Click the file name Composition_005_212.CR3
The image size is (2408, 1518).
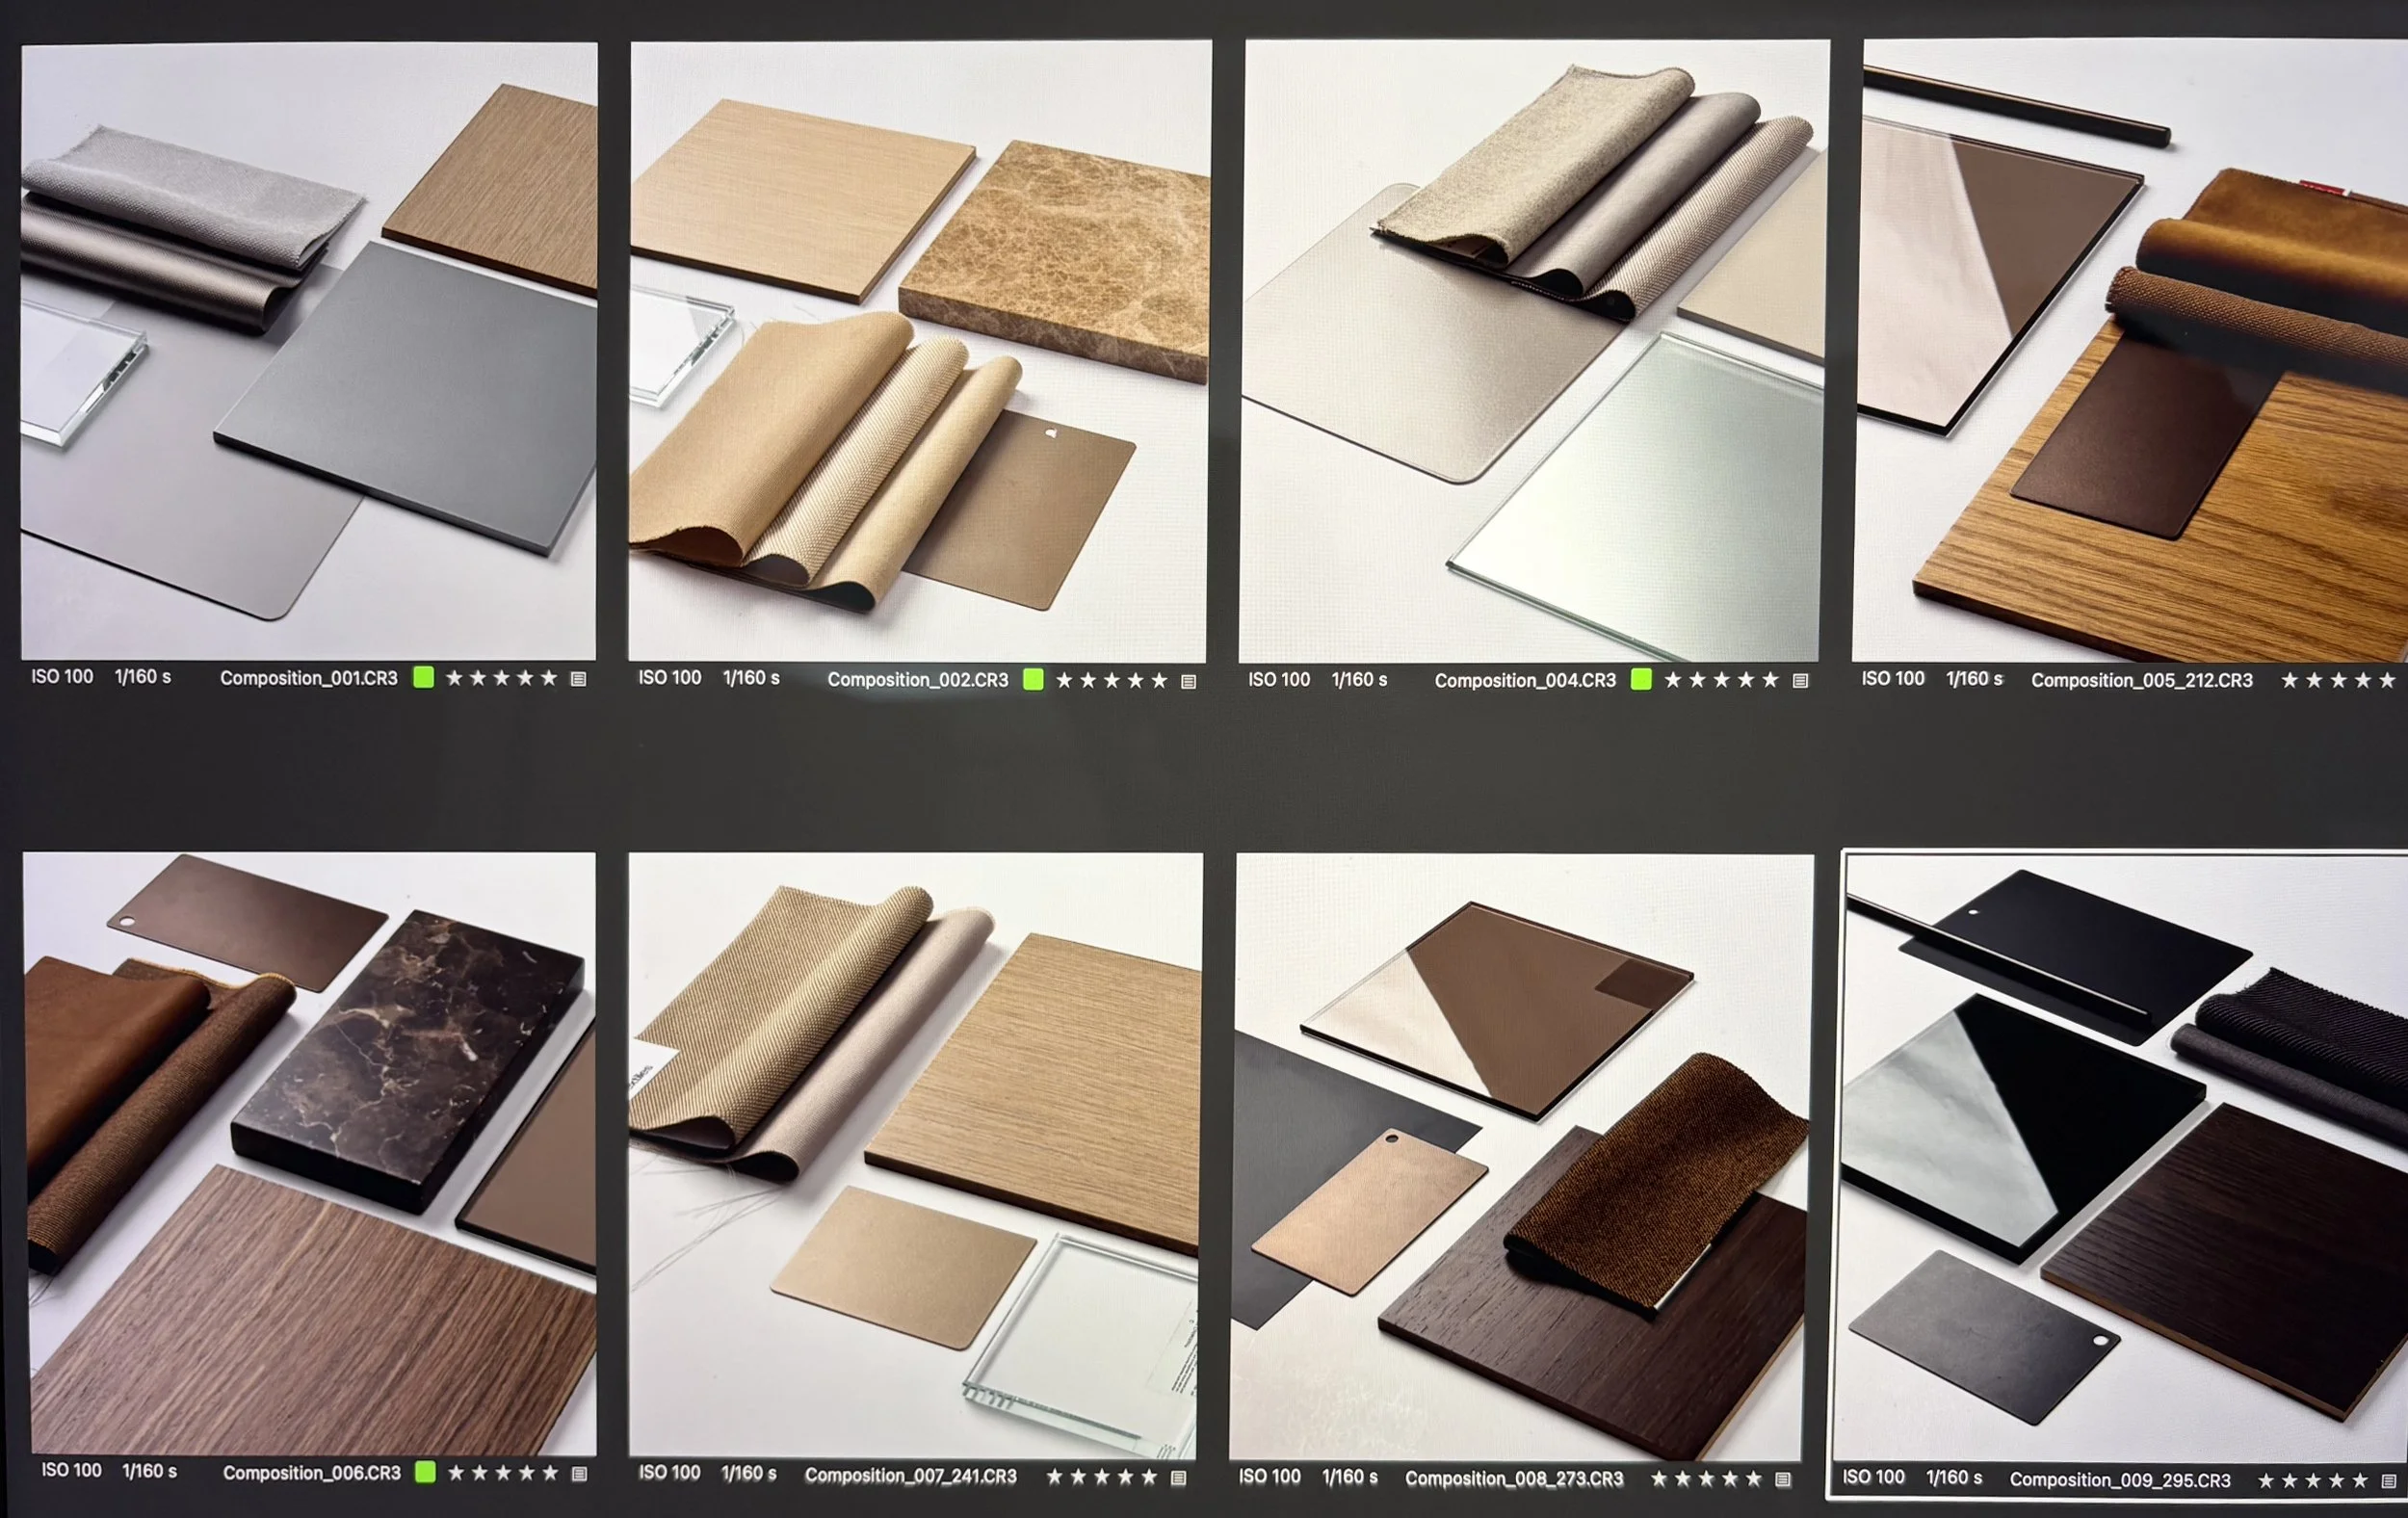click(x=2142, y=681)
